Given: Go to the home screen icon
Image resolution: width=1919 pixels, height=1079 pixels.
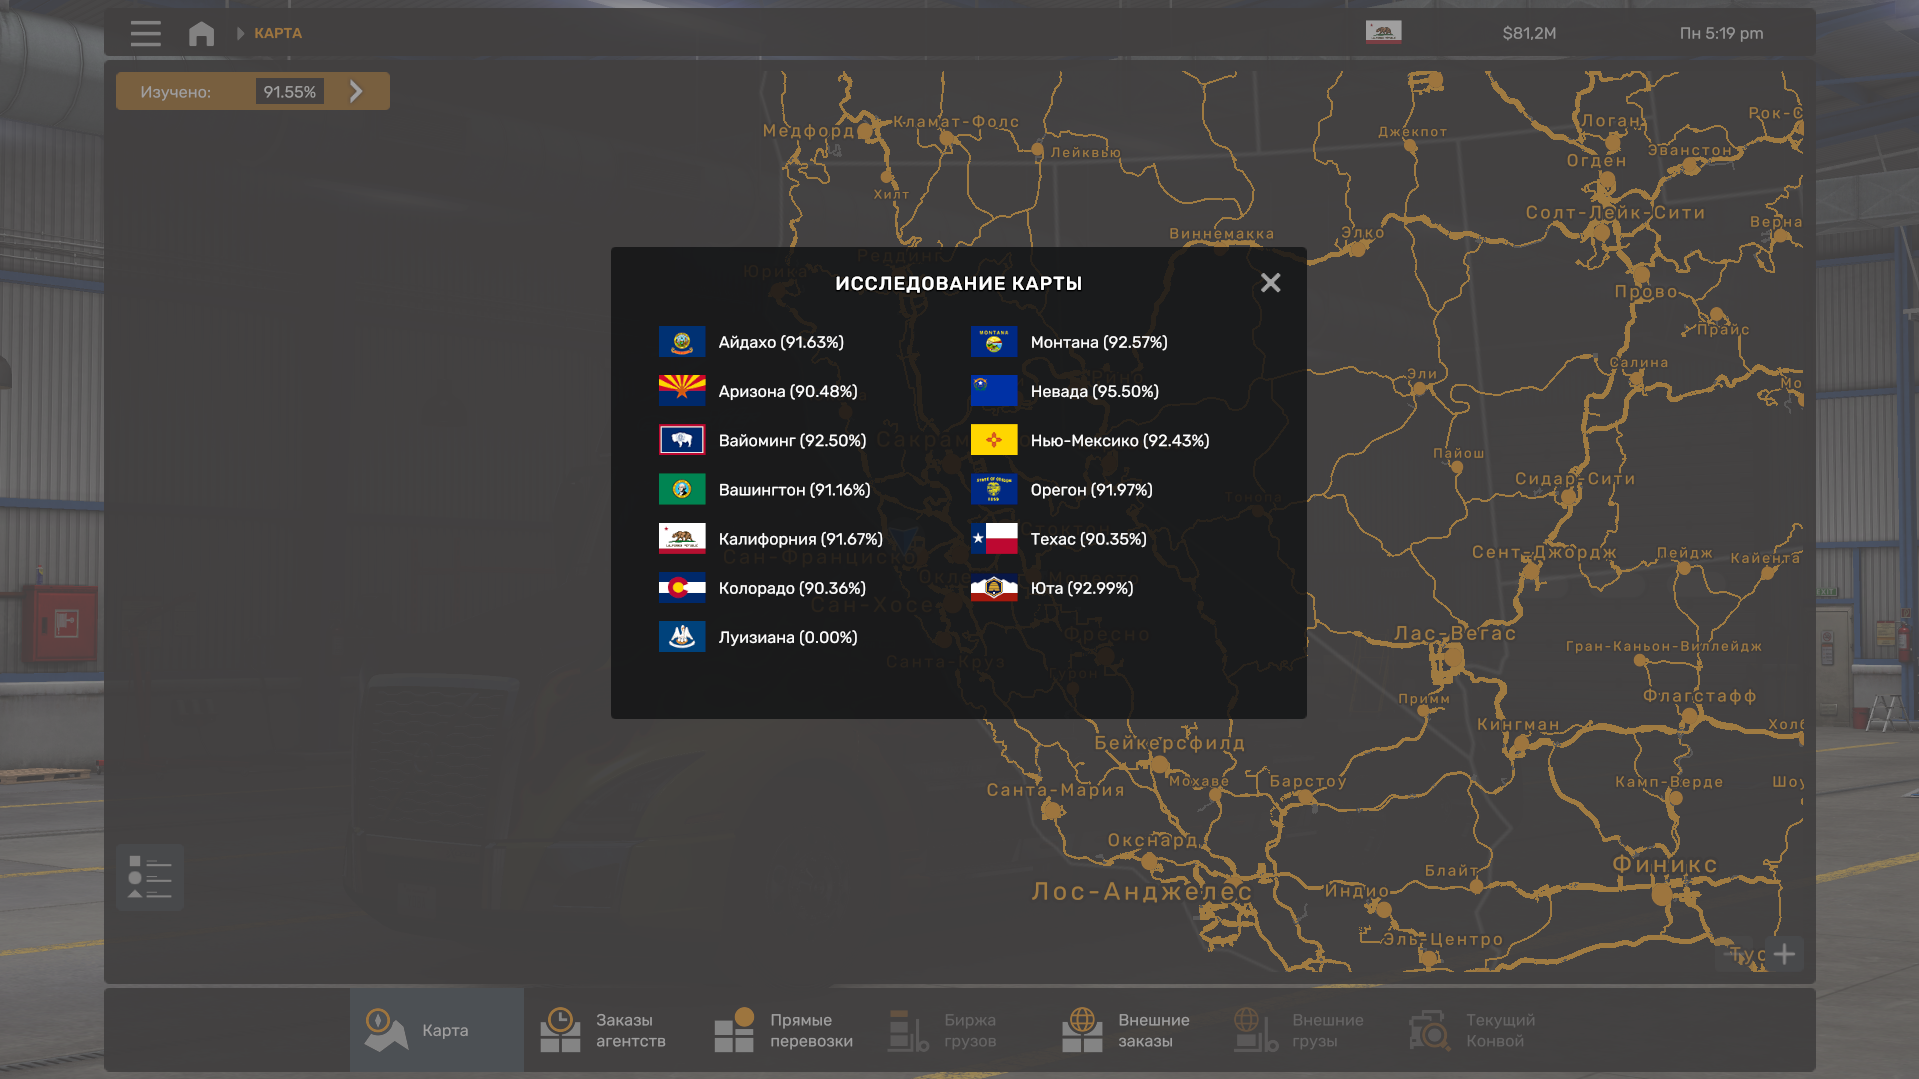Looking at the screenshot, I should [201, 33].
